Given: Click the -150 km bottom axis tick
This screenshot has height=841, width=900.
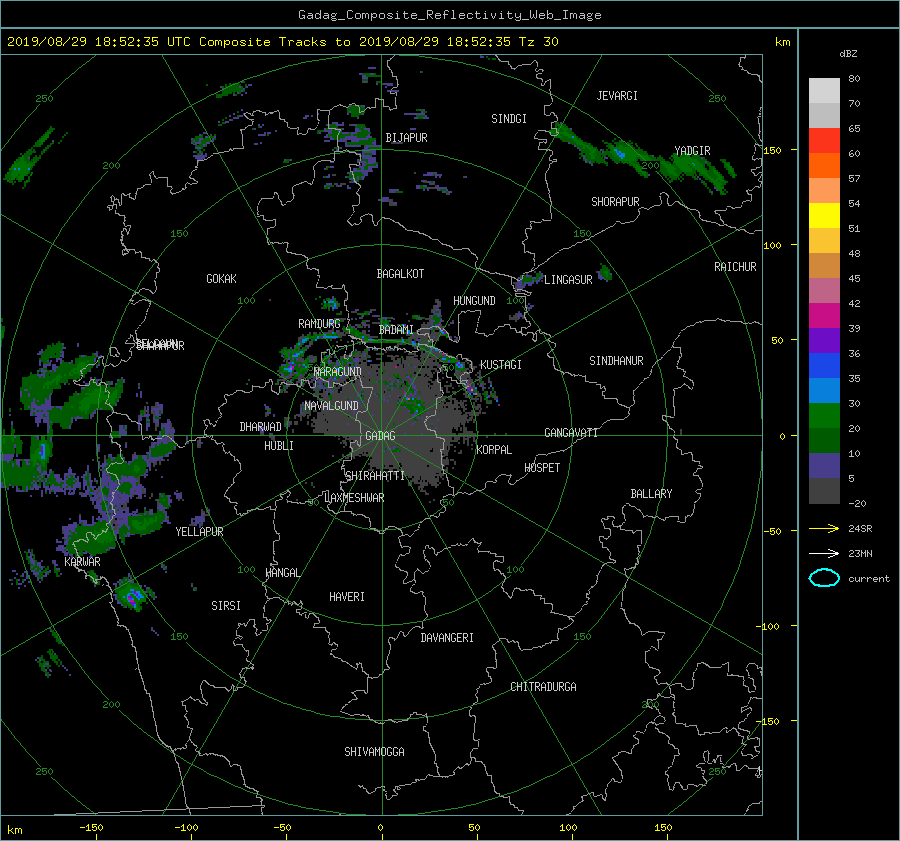Looking at the screenshot, I should [x=91, y=828].
